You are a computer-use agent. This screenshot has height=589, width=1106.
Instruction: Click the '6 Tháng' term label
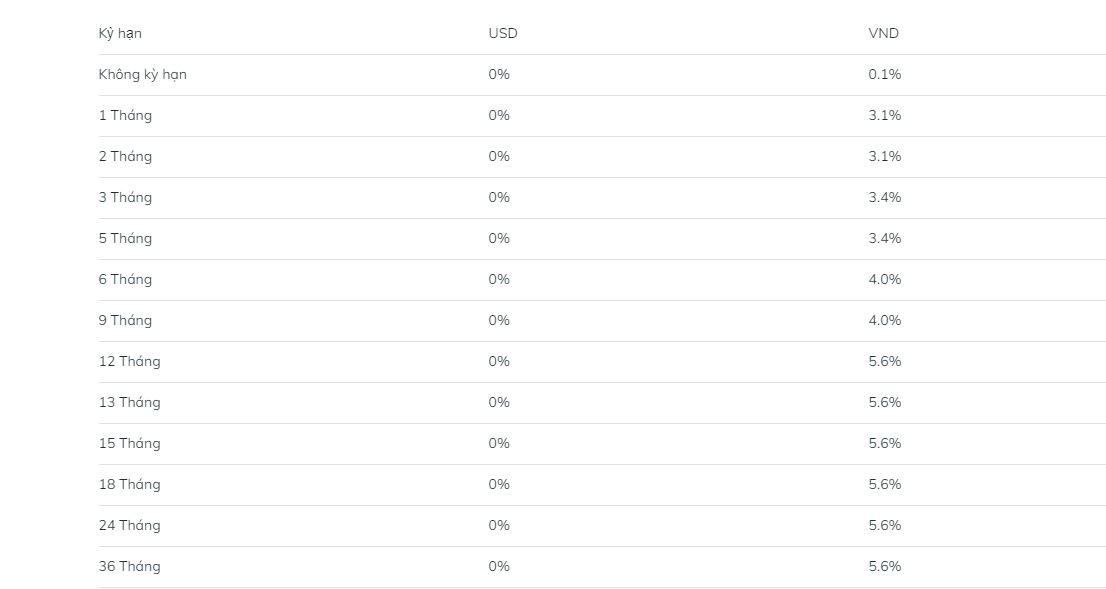[125, 280]
